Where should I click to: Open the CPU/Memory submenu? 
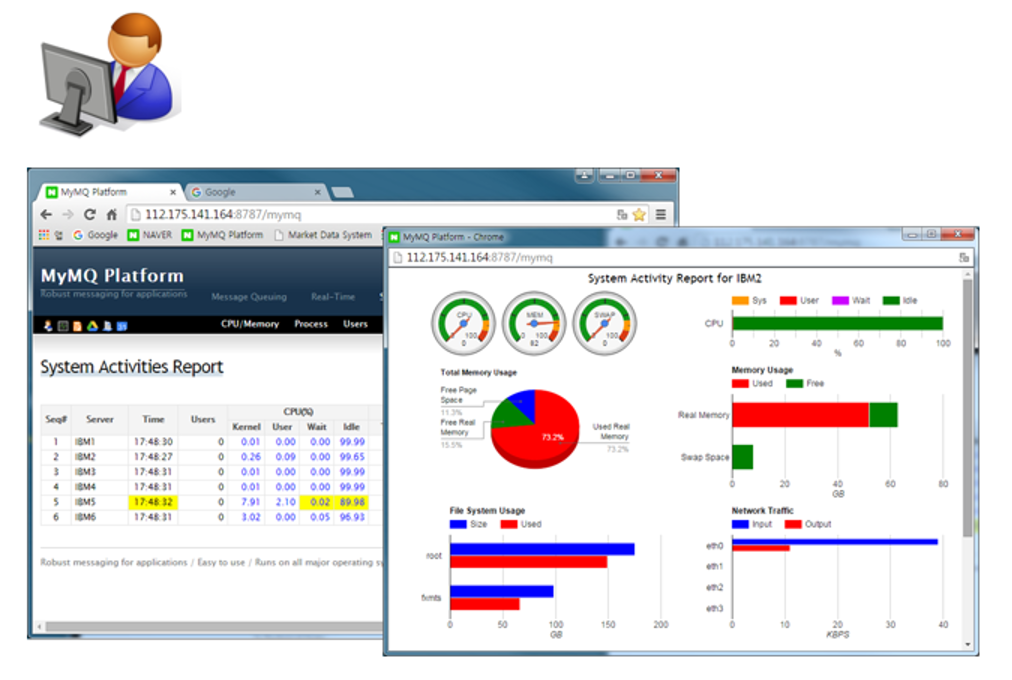[250, 324]
